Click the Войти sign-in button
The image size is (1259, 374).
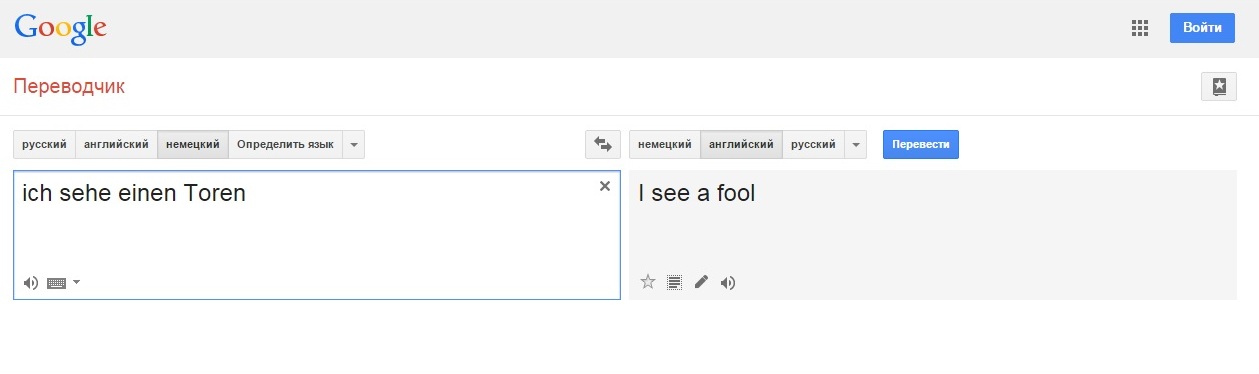(1202, 28)
